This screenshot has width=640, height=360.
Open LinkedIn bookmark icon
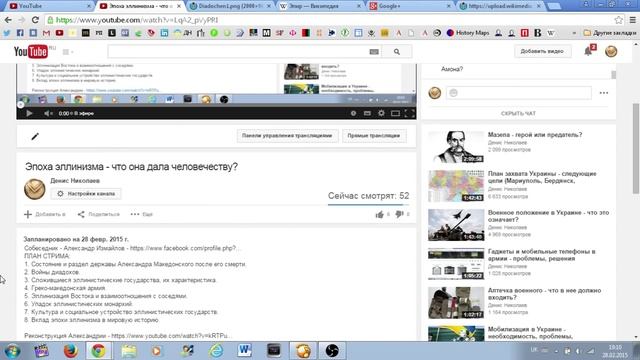click(164, 33)
